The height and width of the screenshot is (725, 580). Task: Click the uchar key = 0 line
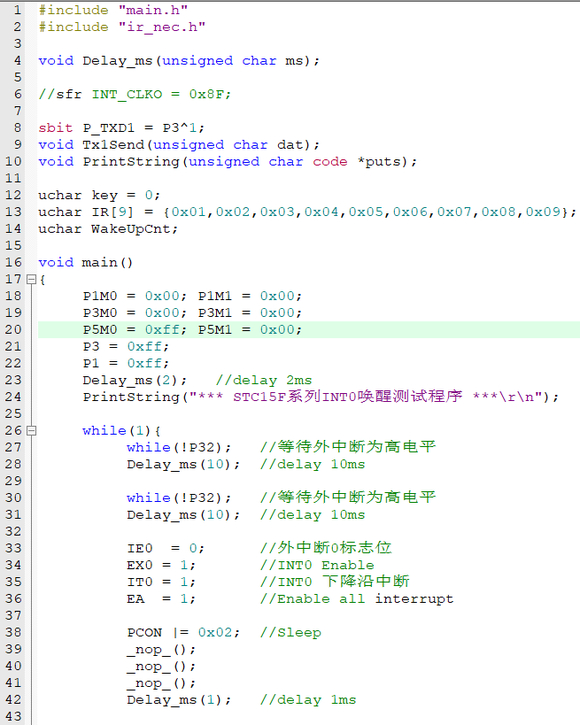click(99, 195)
